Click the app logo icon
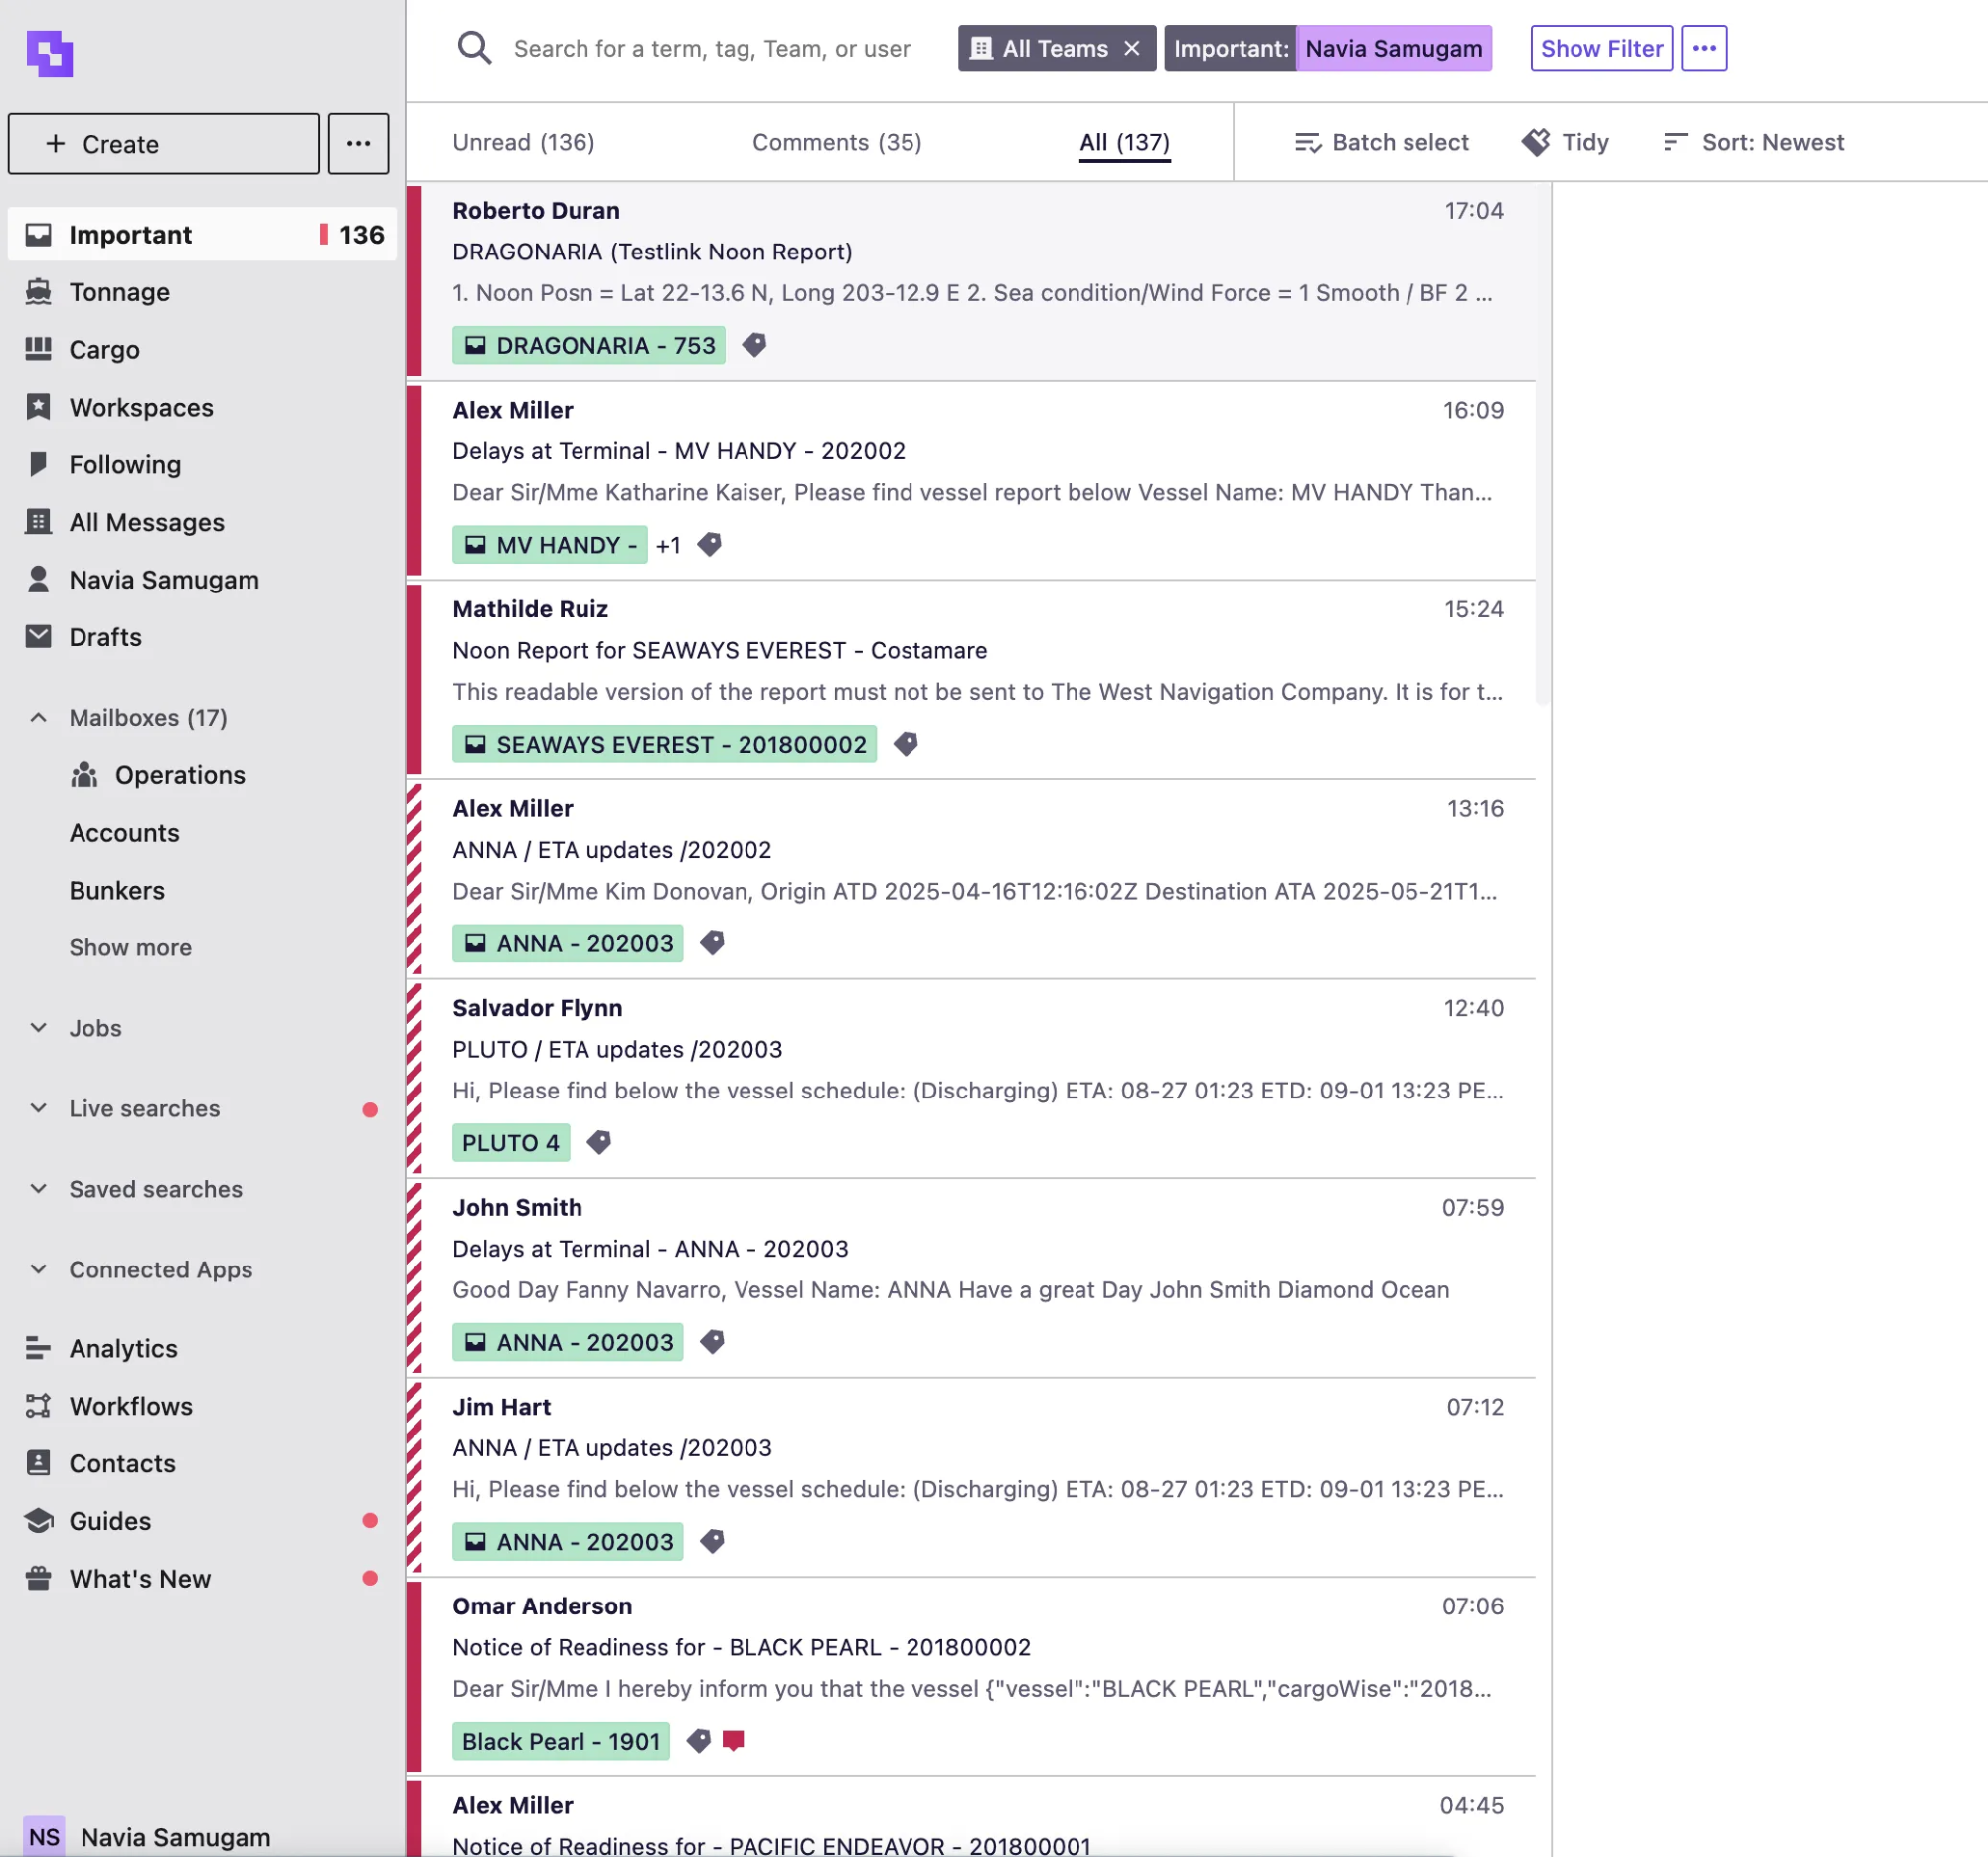 tap(49, 53)
